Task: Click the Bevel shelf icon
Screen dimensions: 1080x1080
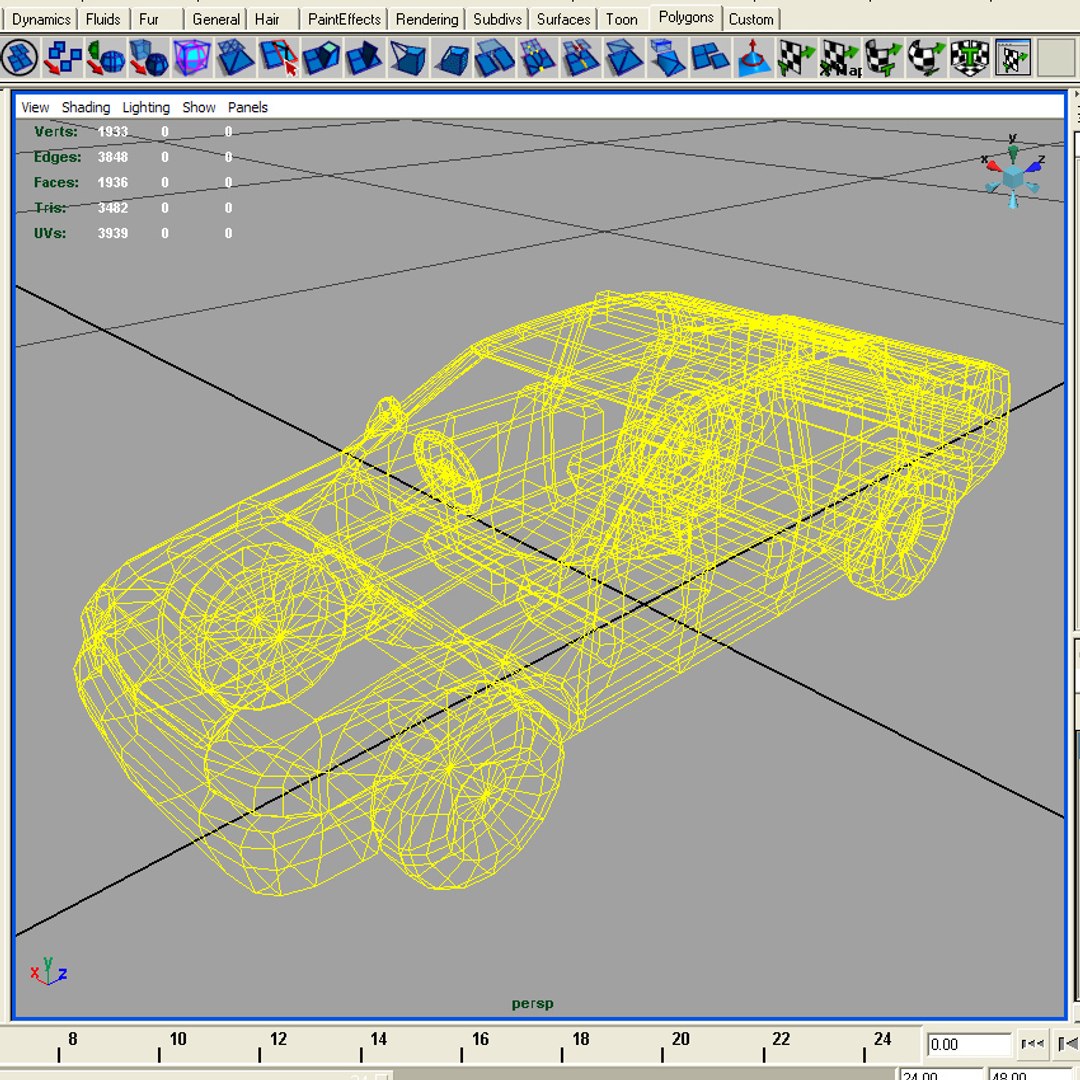Action: [x=450, y=58]
